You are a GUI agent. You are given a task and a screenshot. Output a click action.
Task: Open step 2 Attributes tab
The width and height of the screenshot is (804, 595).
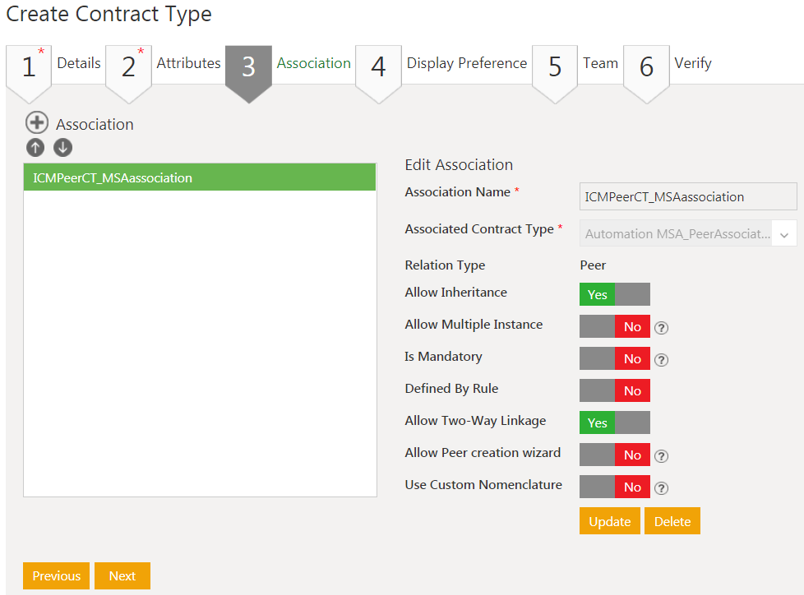point(160,64)
